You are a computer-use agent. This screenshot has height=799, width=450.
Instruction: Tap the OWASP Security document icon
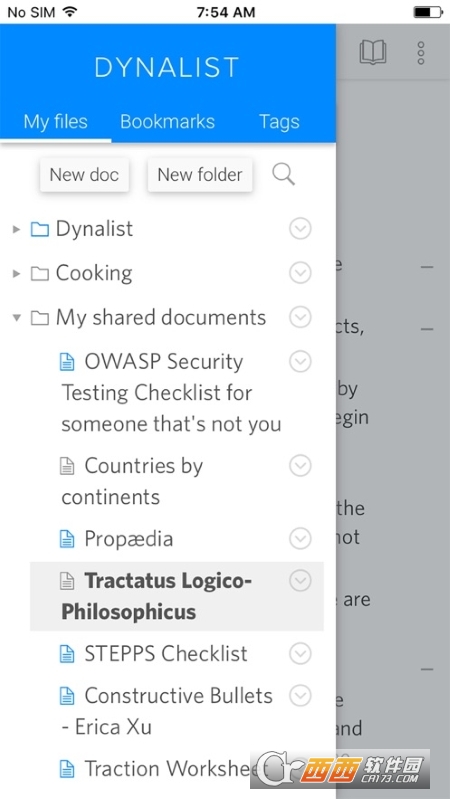[67, 362]
